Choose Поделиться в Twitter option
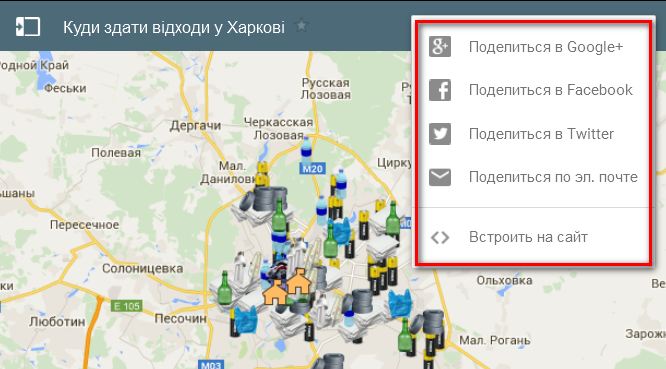This screenshot has height=369, width=666. [x=533, y=134]
